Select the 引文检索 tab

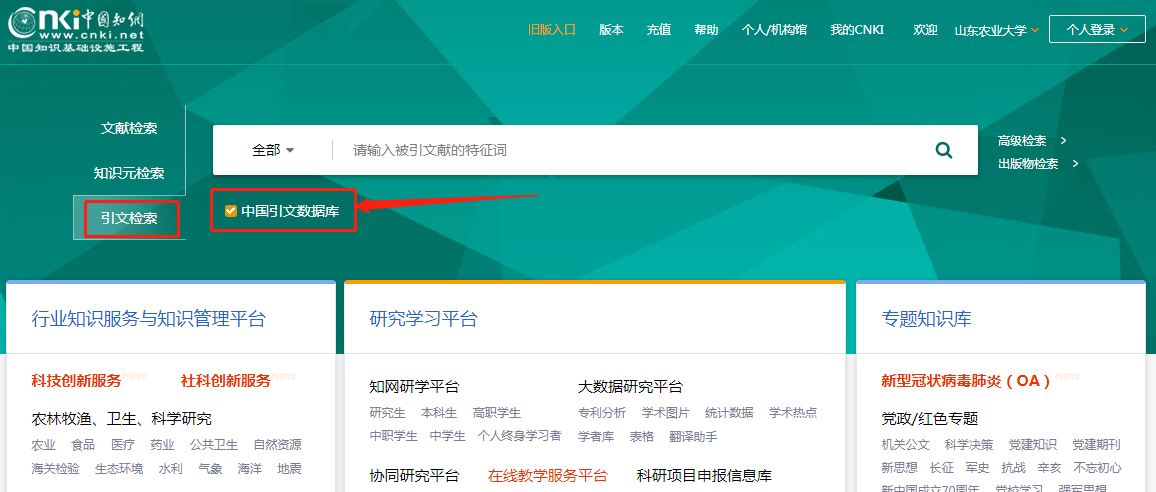click(129, 218)
